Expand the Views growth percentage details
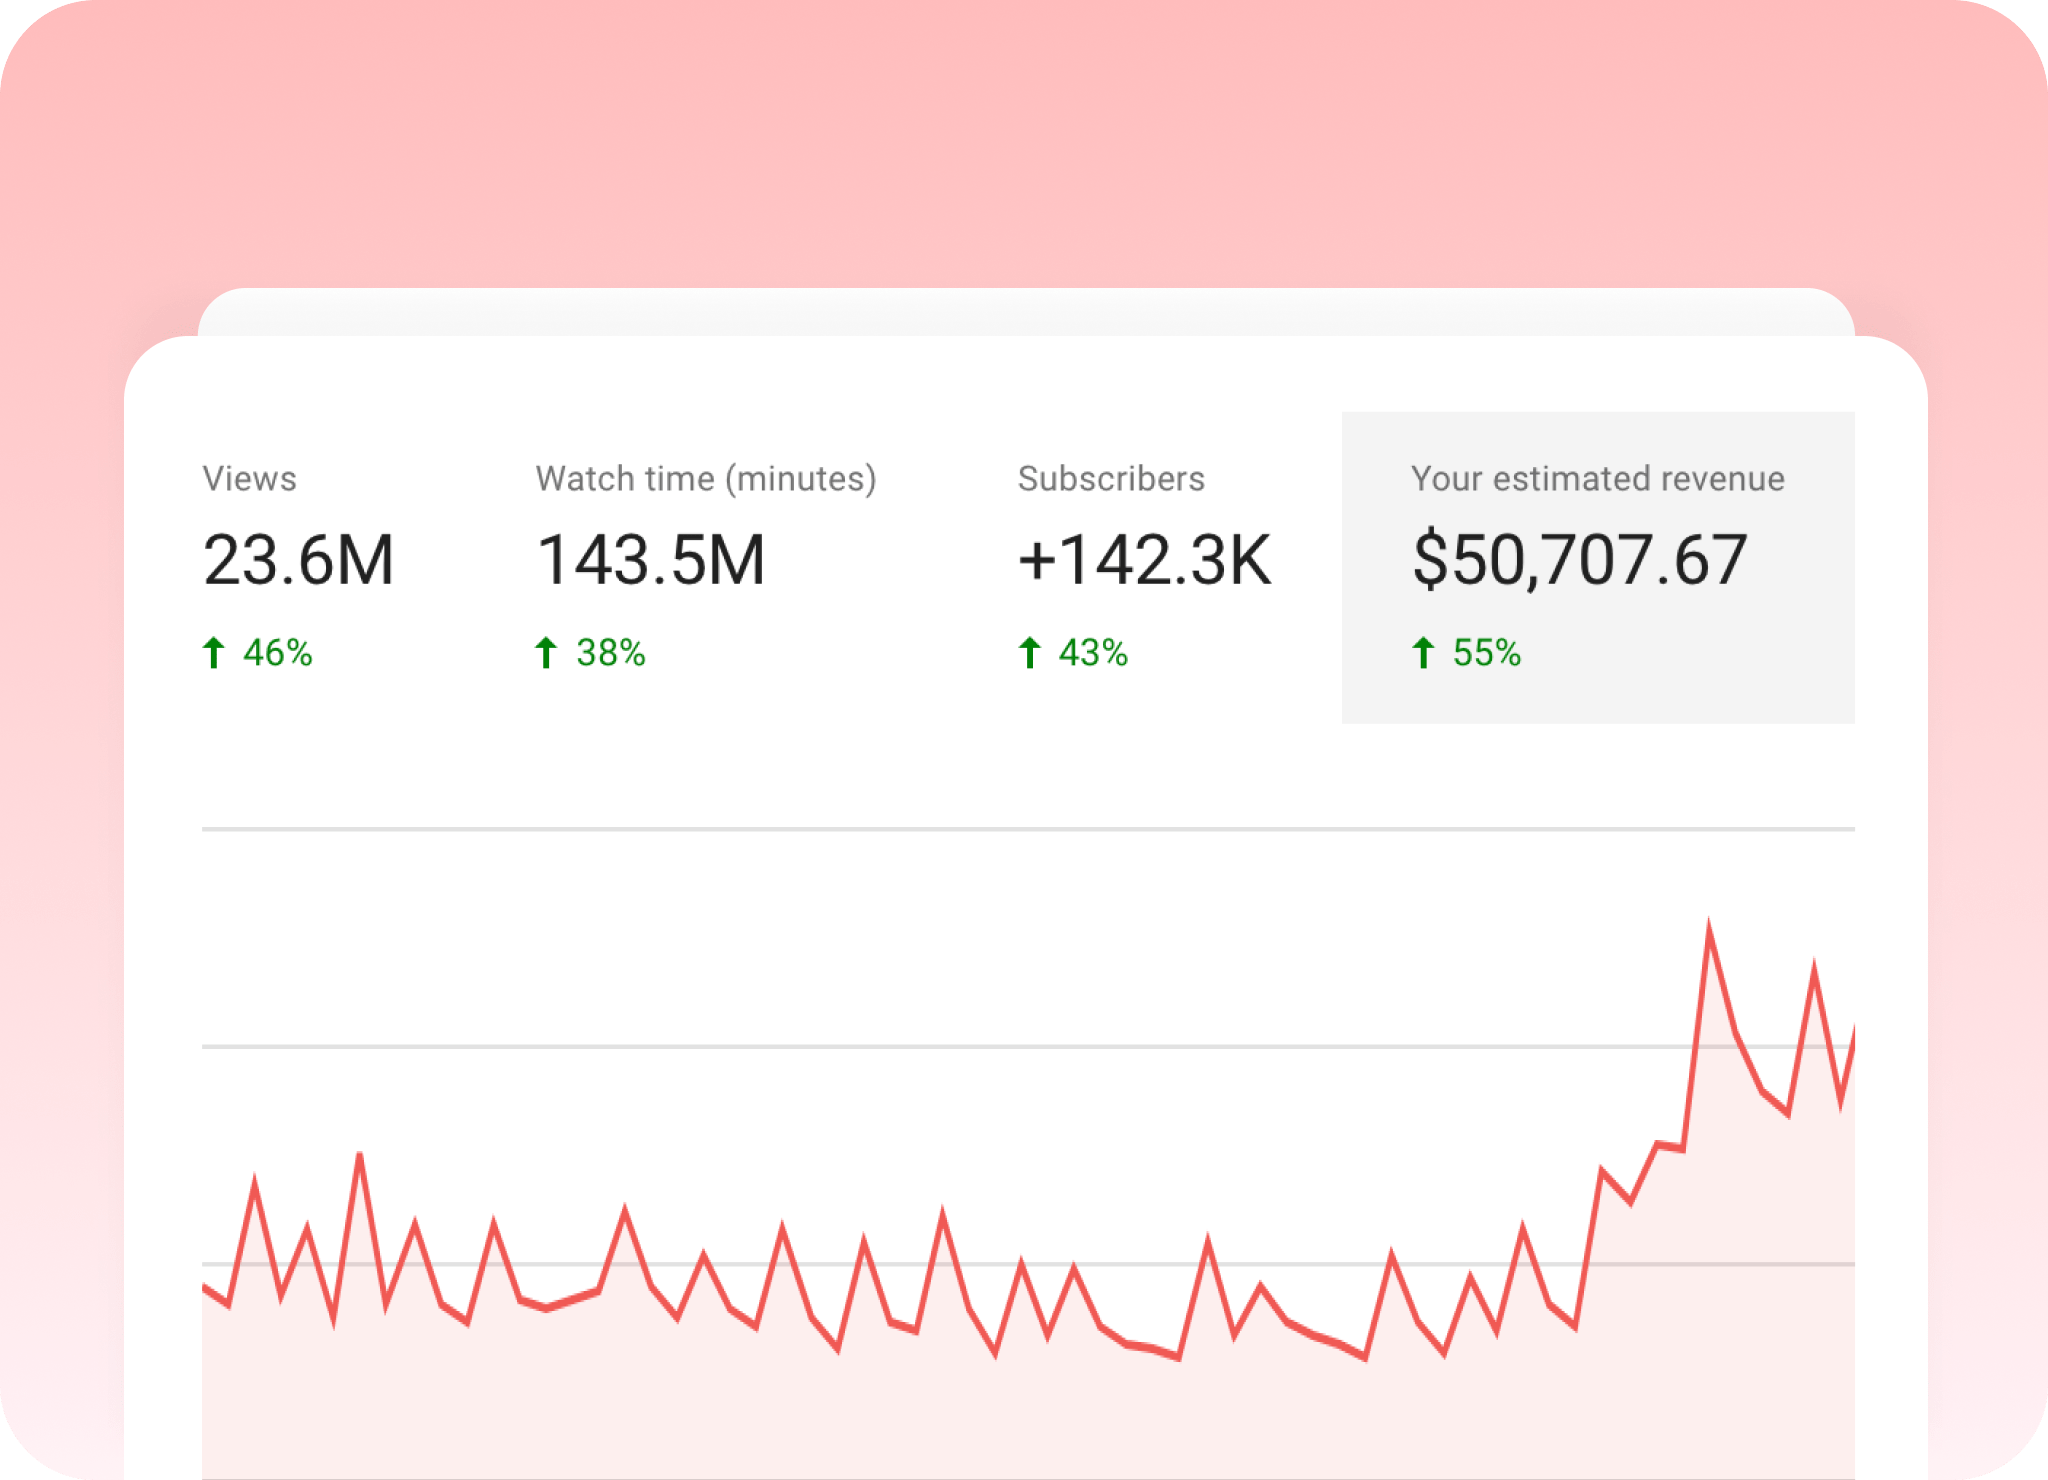Viewport: 2048px width, 1480px height. tap(278, 652)
